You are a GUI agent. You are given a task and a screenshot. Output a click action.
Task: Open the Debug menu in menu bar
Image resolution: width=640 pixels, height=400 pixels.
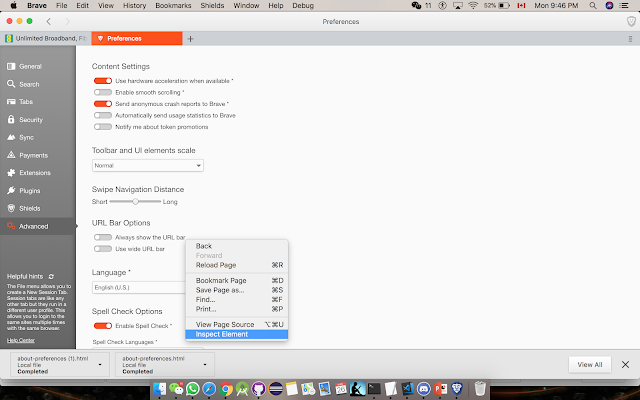303,5
